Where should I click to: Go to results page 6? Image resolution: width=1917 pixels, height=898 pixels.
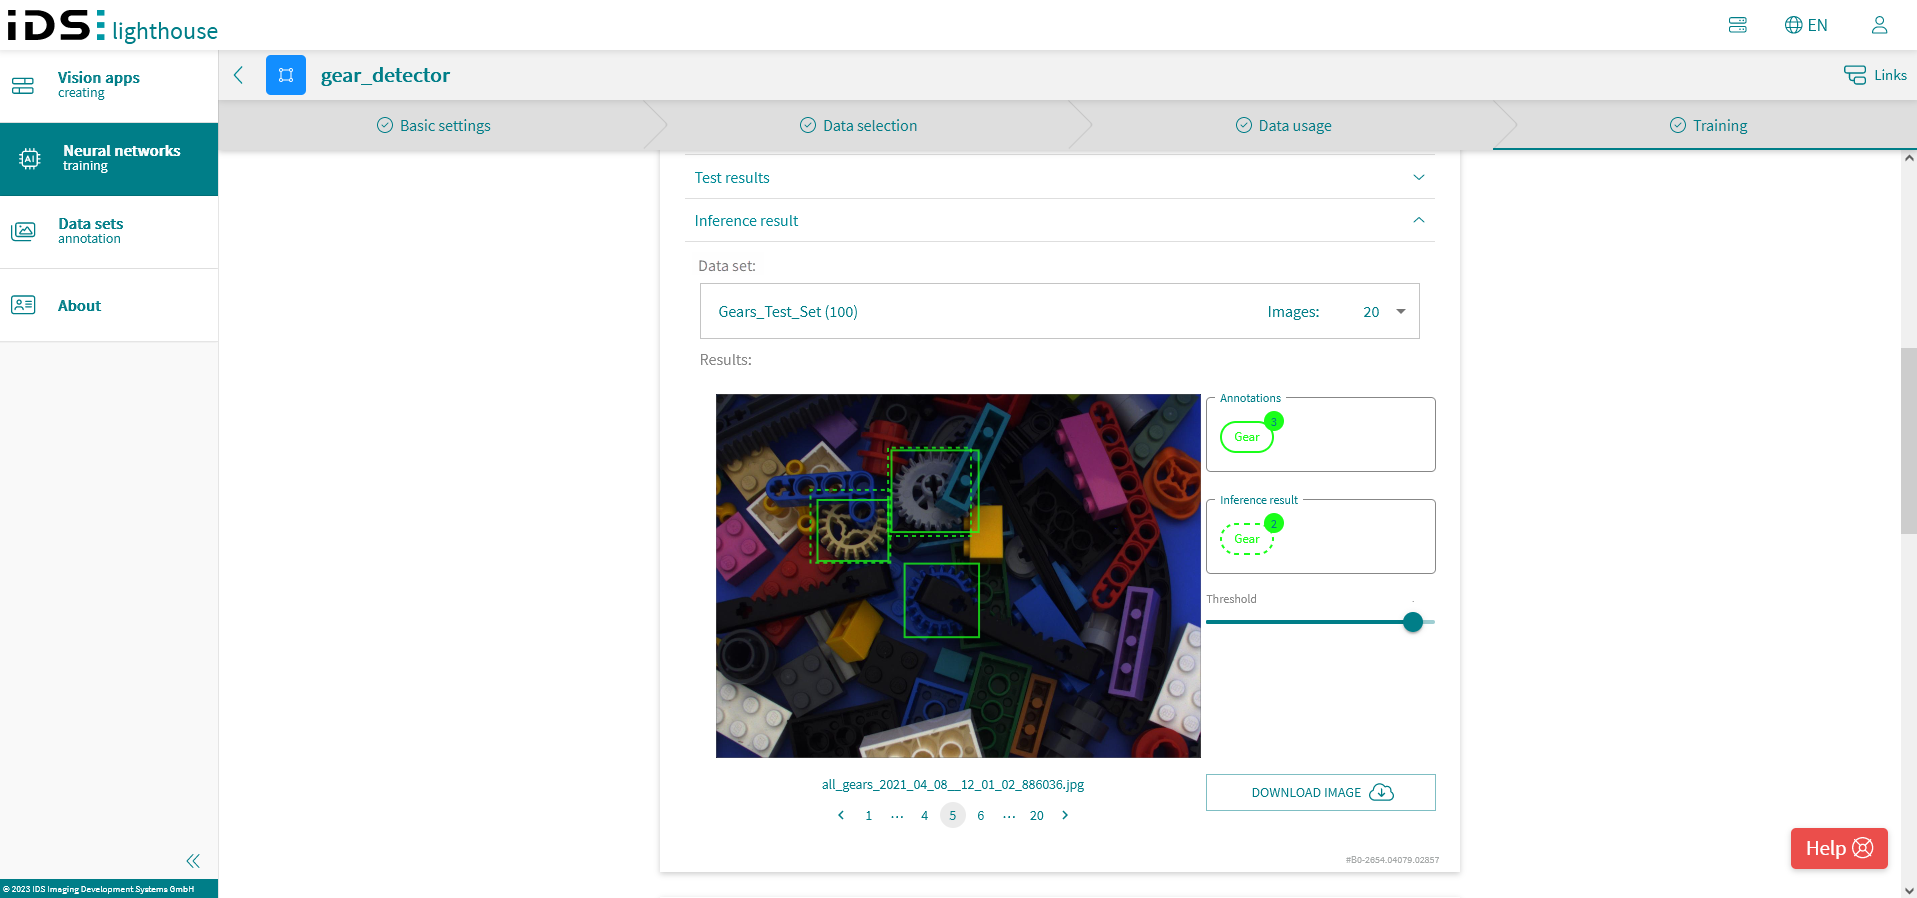(980, 816)
